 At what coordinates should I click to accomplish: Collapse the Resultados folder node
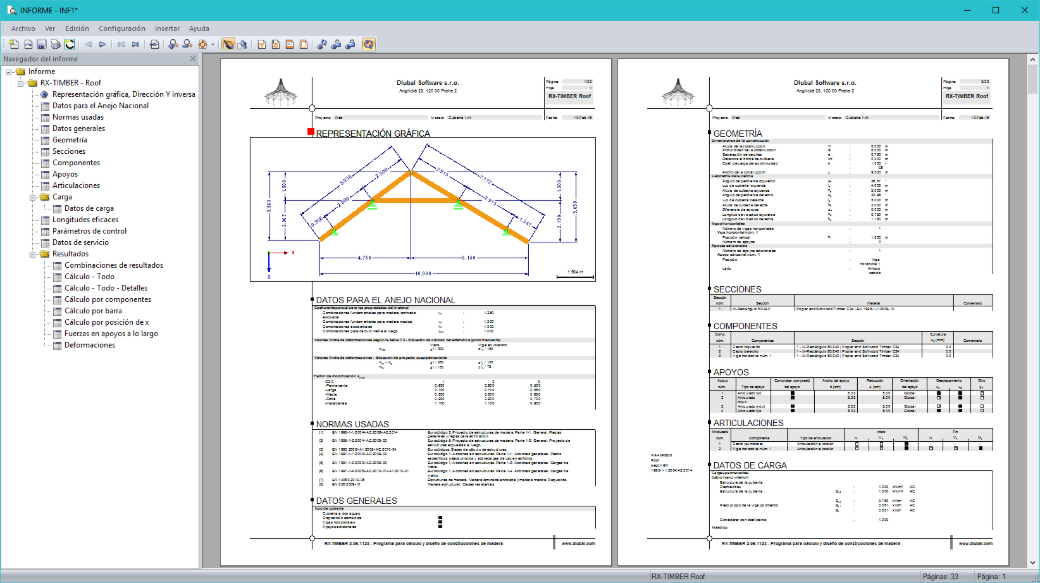tap(32, 254)
